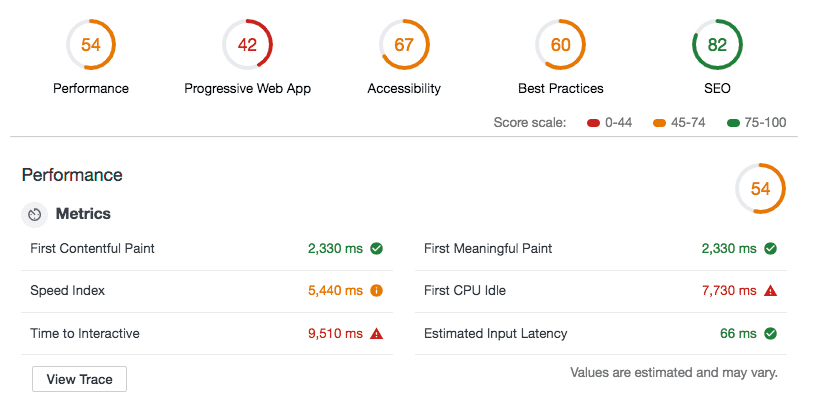Click the Performance score gauge 54 at top
Image resolution: width=822 pixels, height=411 pixels.
91,45
